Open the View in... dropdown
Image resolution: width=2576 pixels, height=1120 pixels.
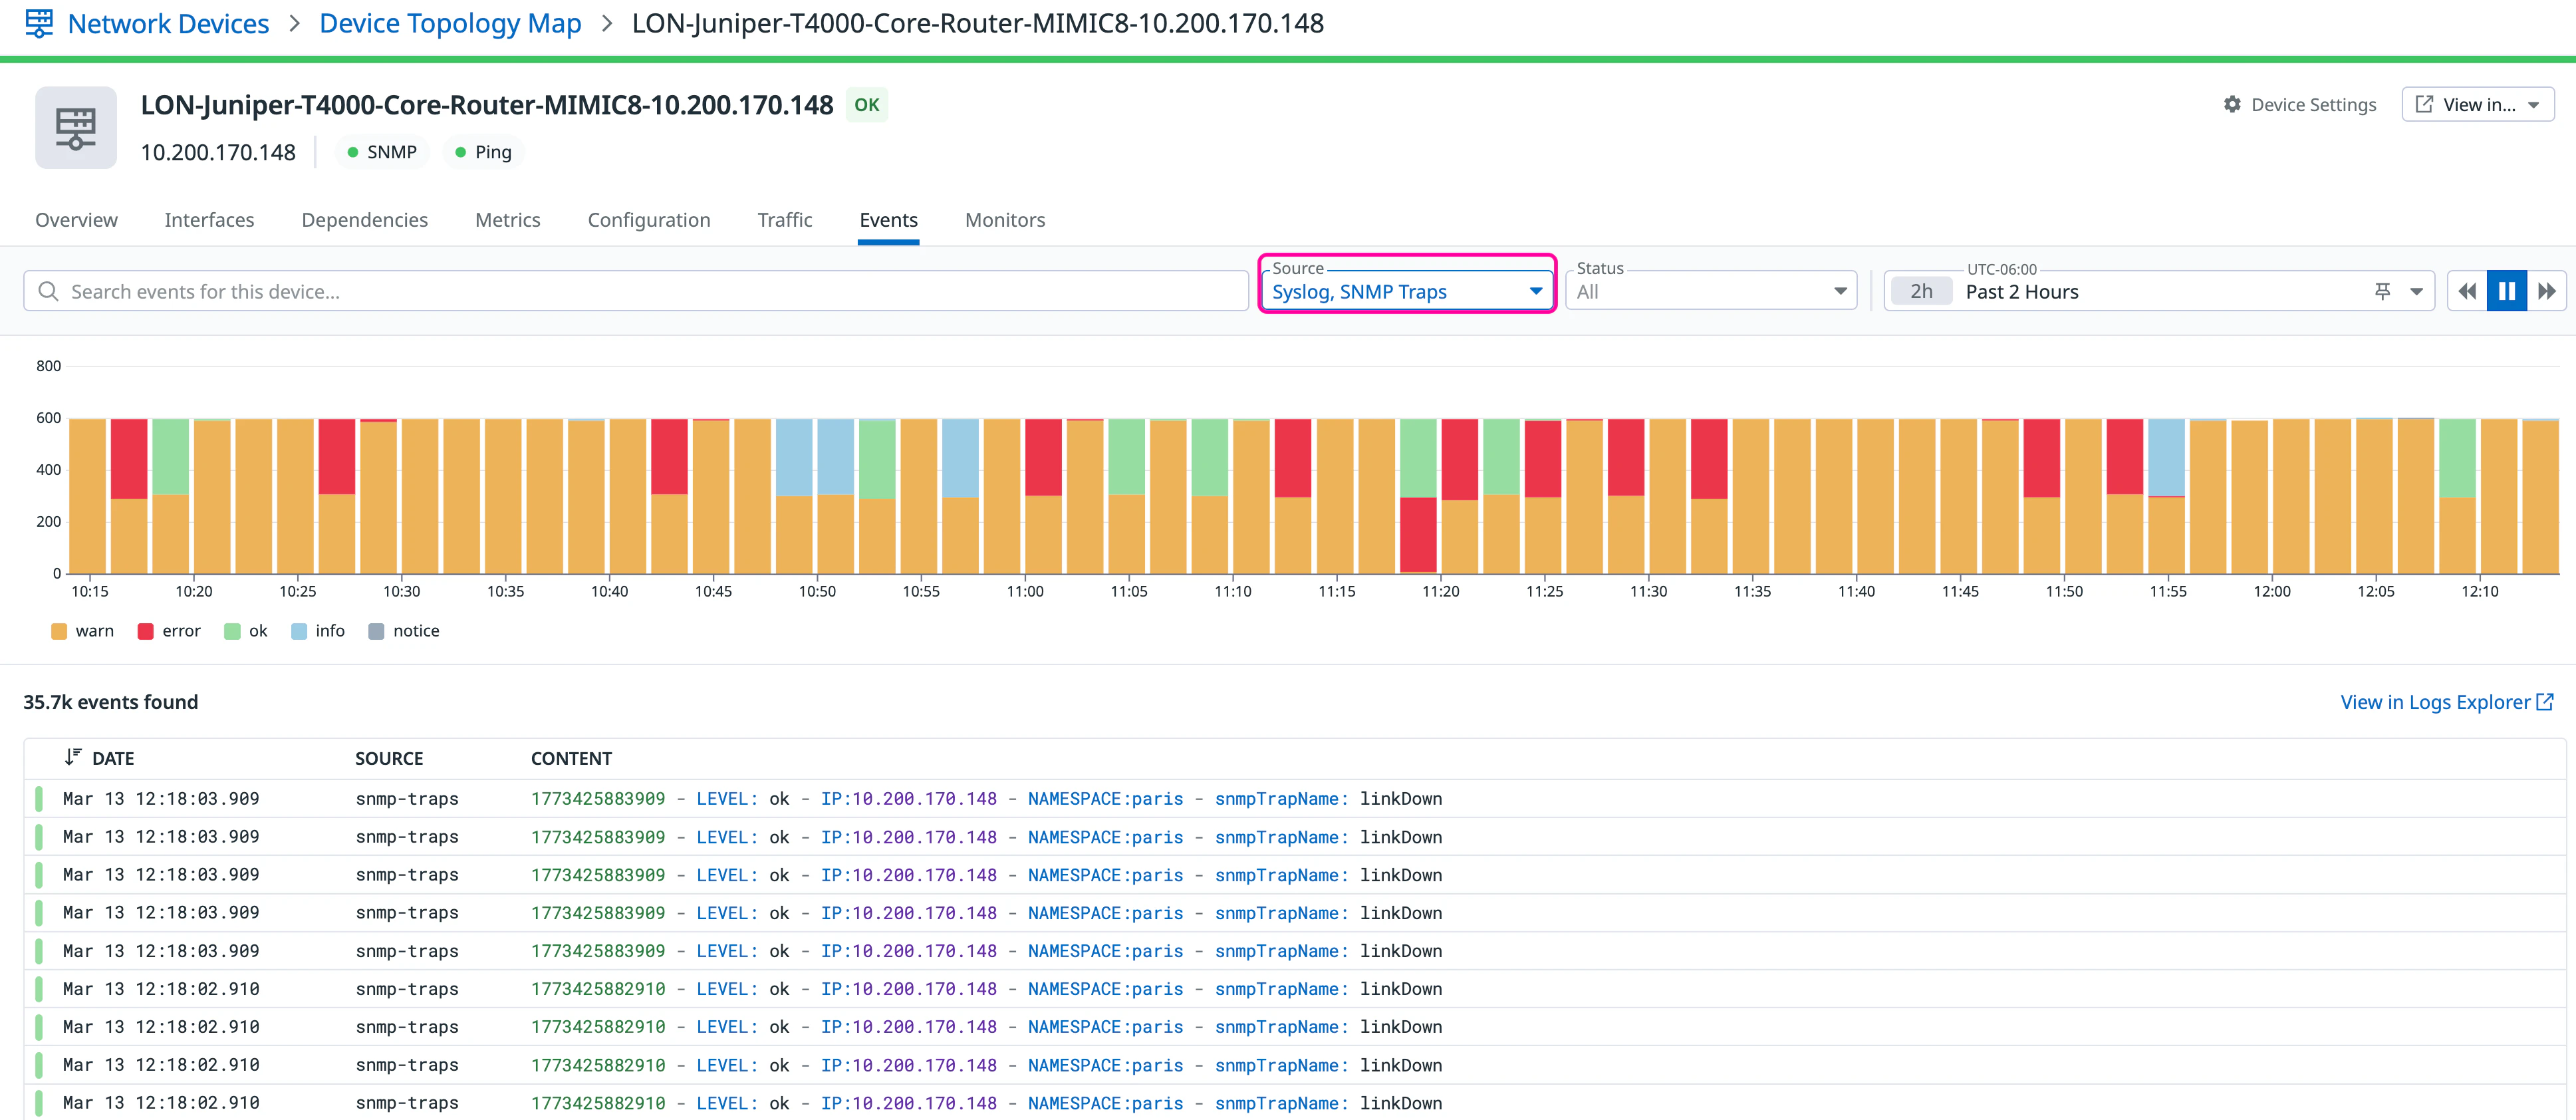[x=2477, y=104]
